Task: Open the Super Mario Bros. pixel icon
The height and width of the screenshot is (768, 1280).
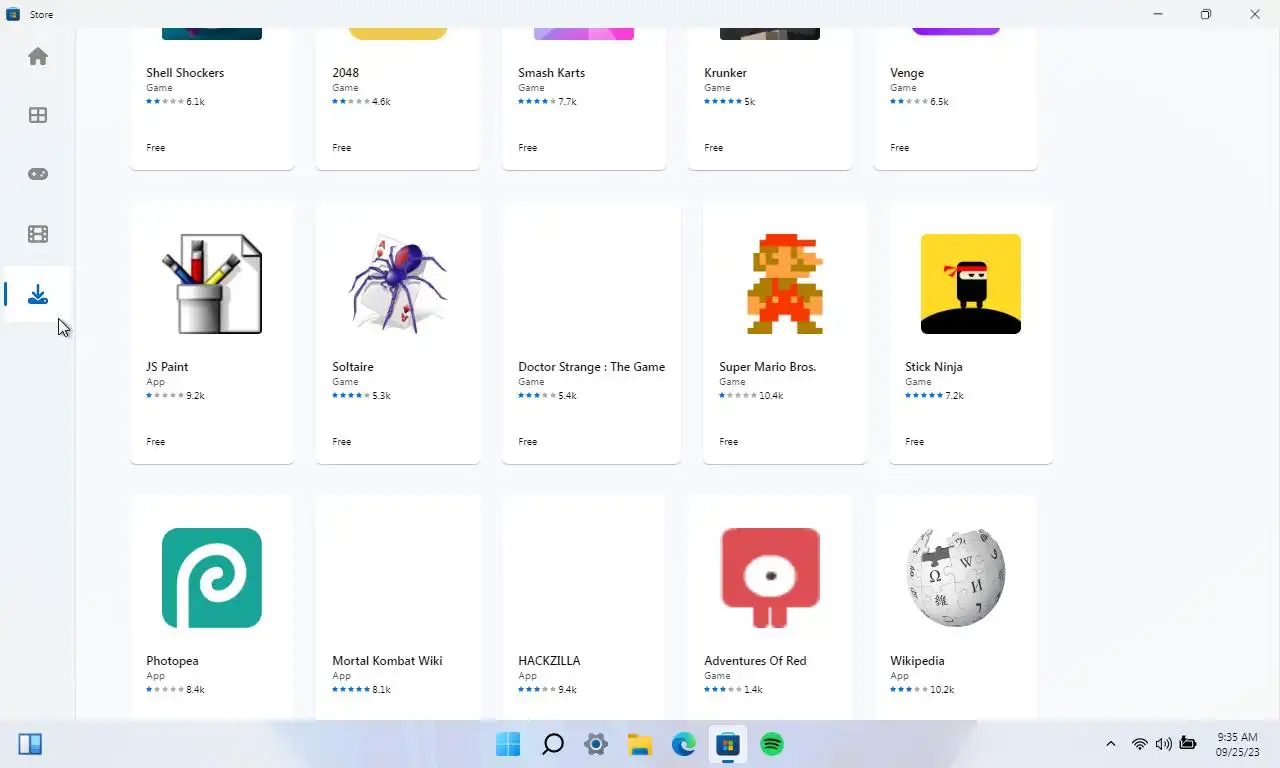Action: (x=785, y=284)
